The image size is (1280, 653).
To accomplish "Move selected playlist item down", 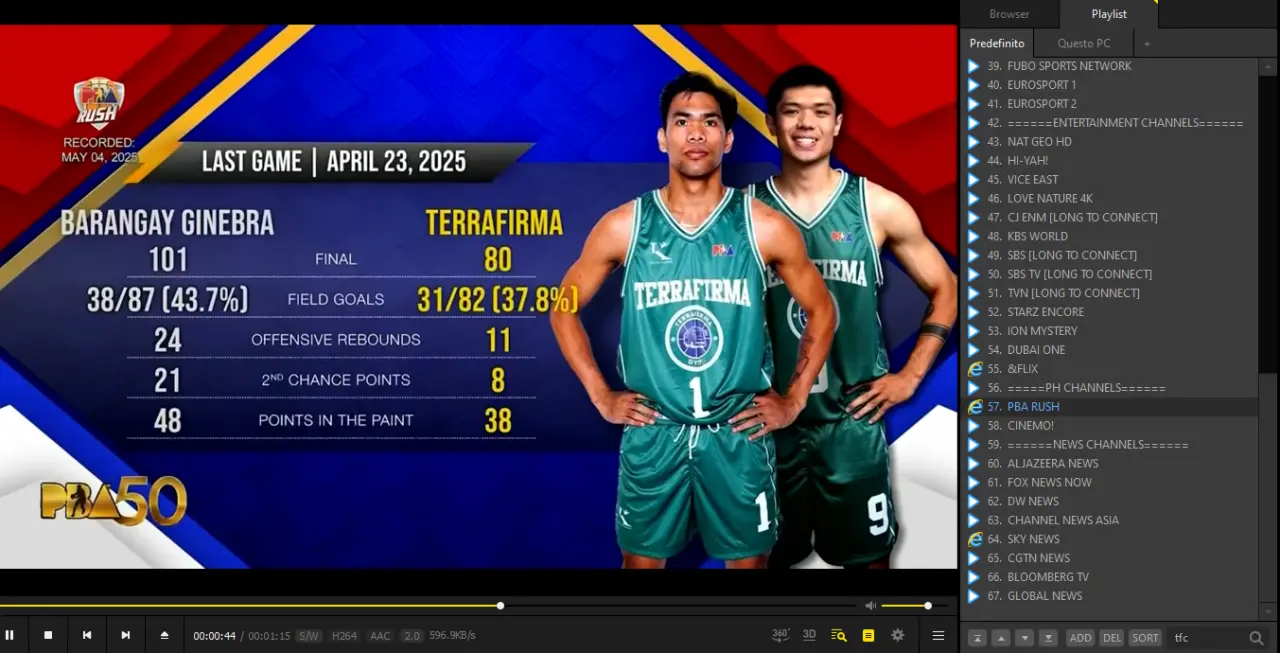I will pyautogui.click(x=1025, y=637).
